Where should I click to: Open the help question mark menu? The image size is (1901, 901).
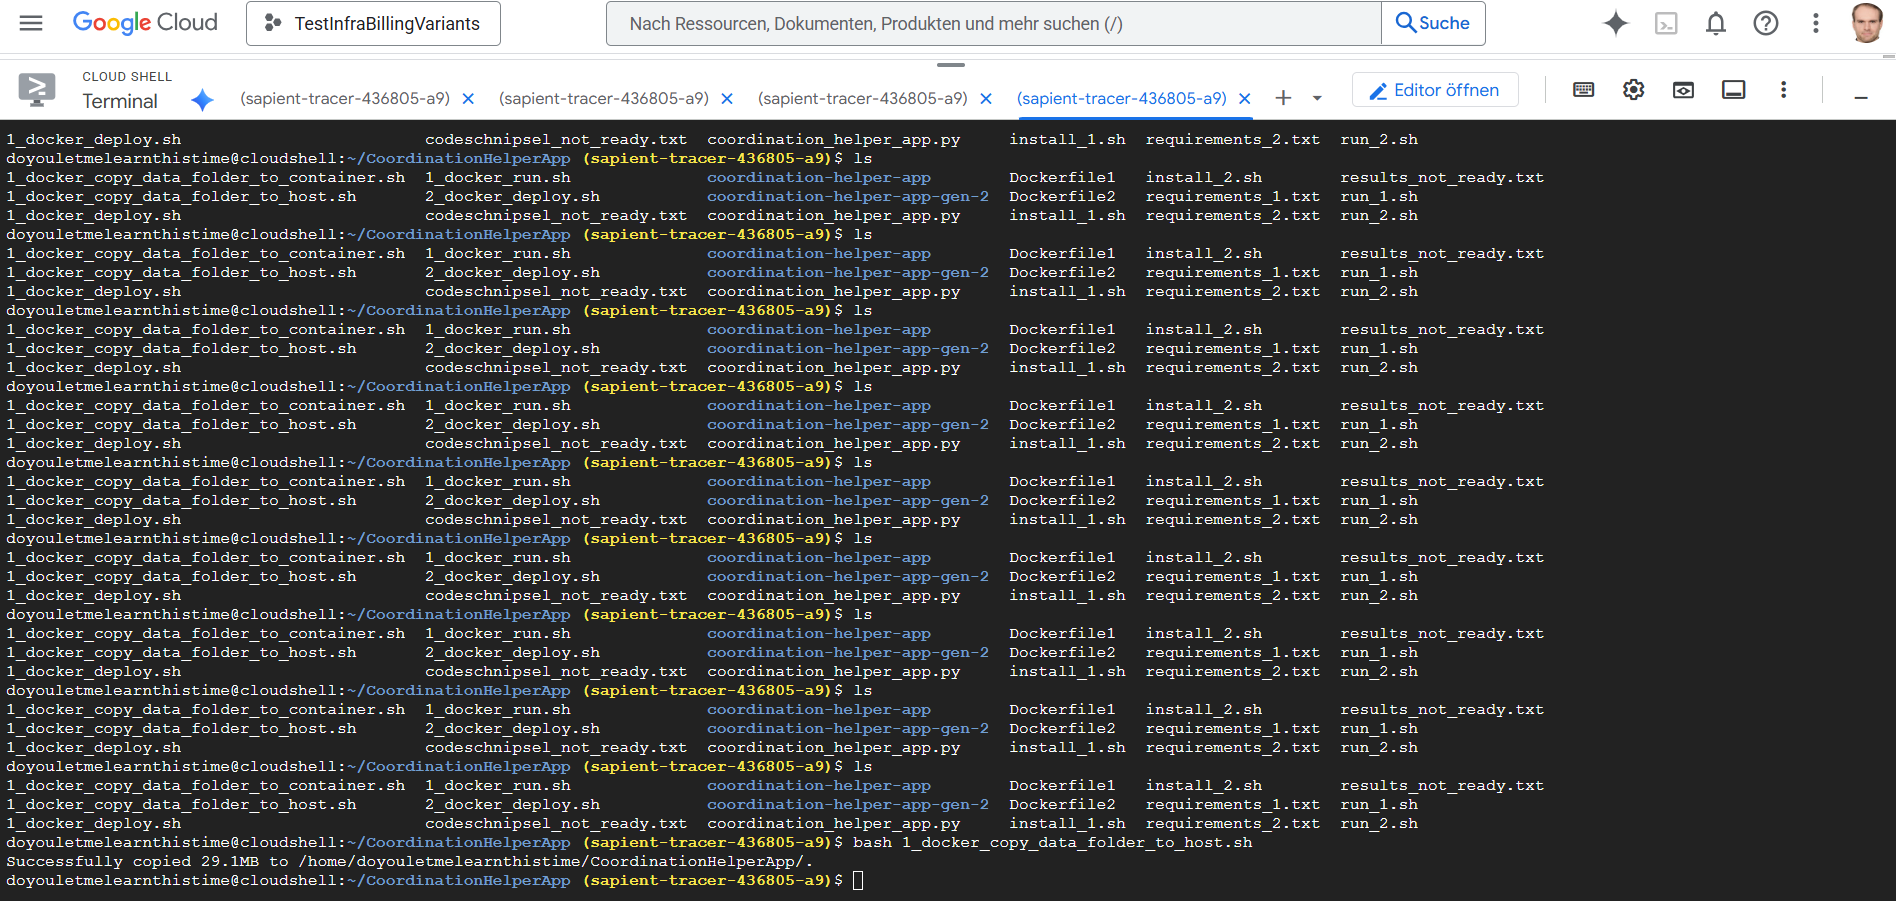[x=1766, y=23]
